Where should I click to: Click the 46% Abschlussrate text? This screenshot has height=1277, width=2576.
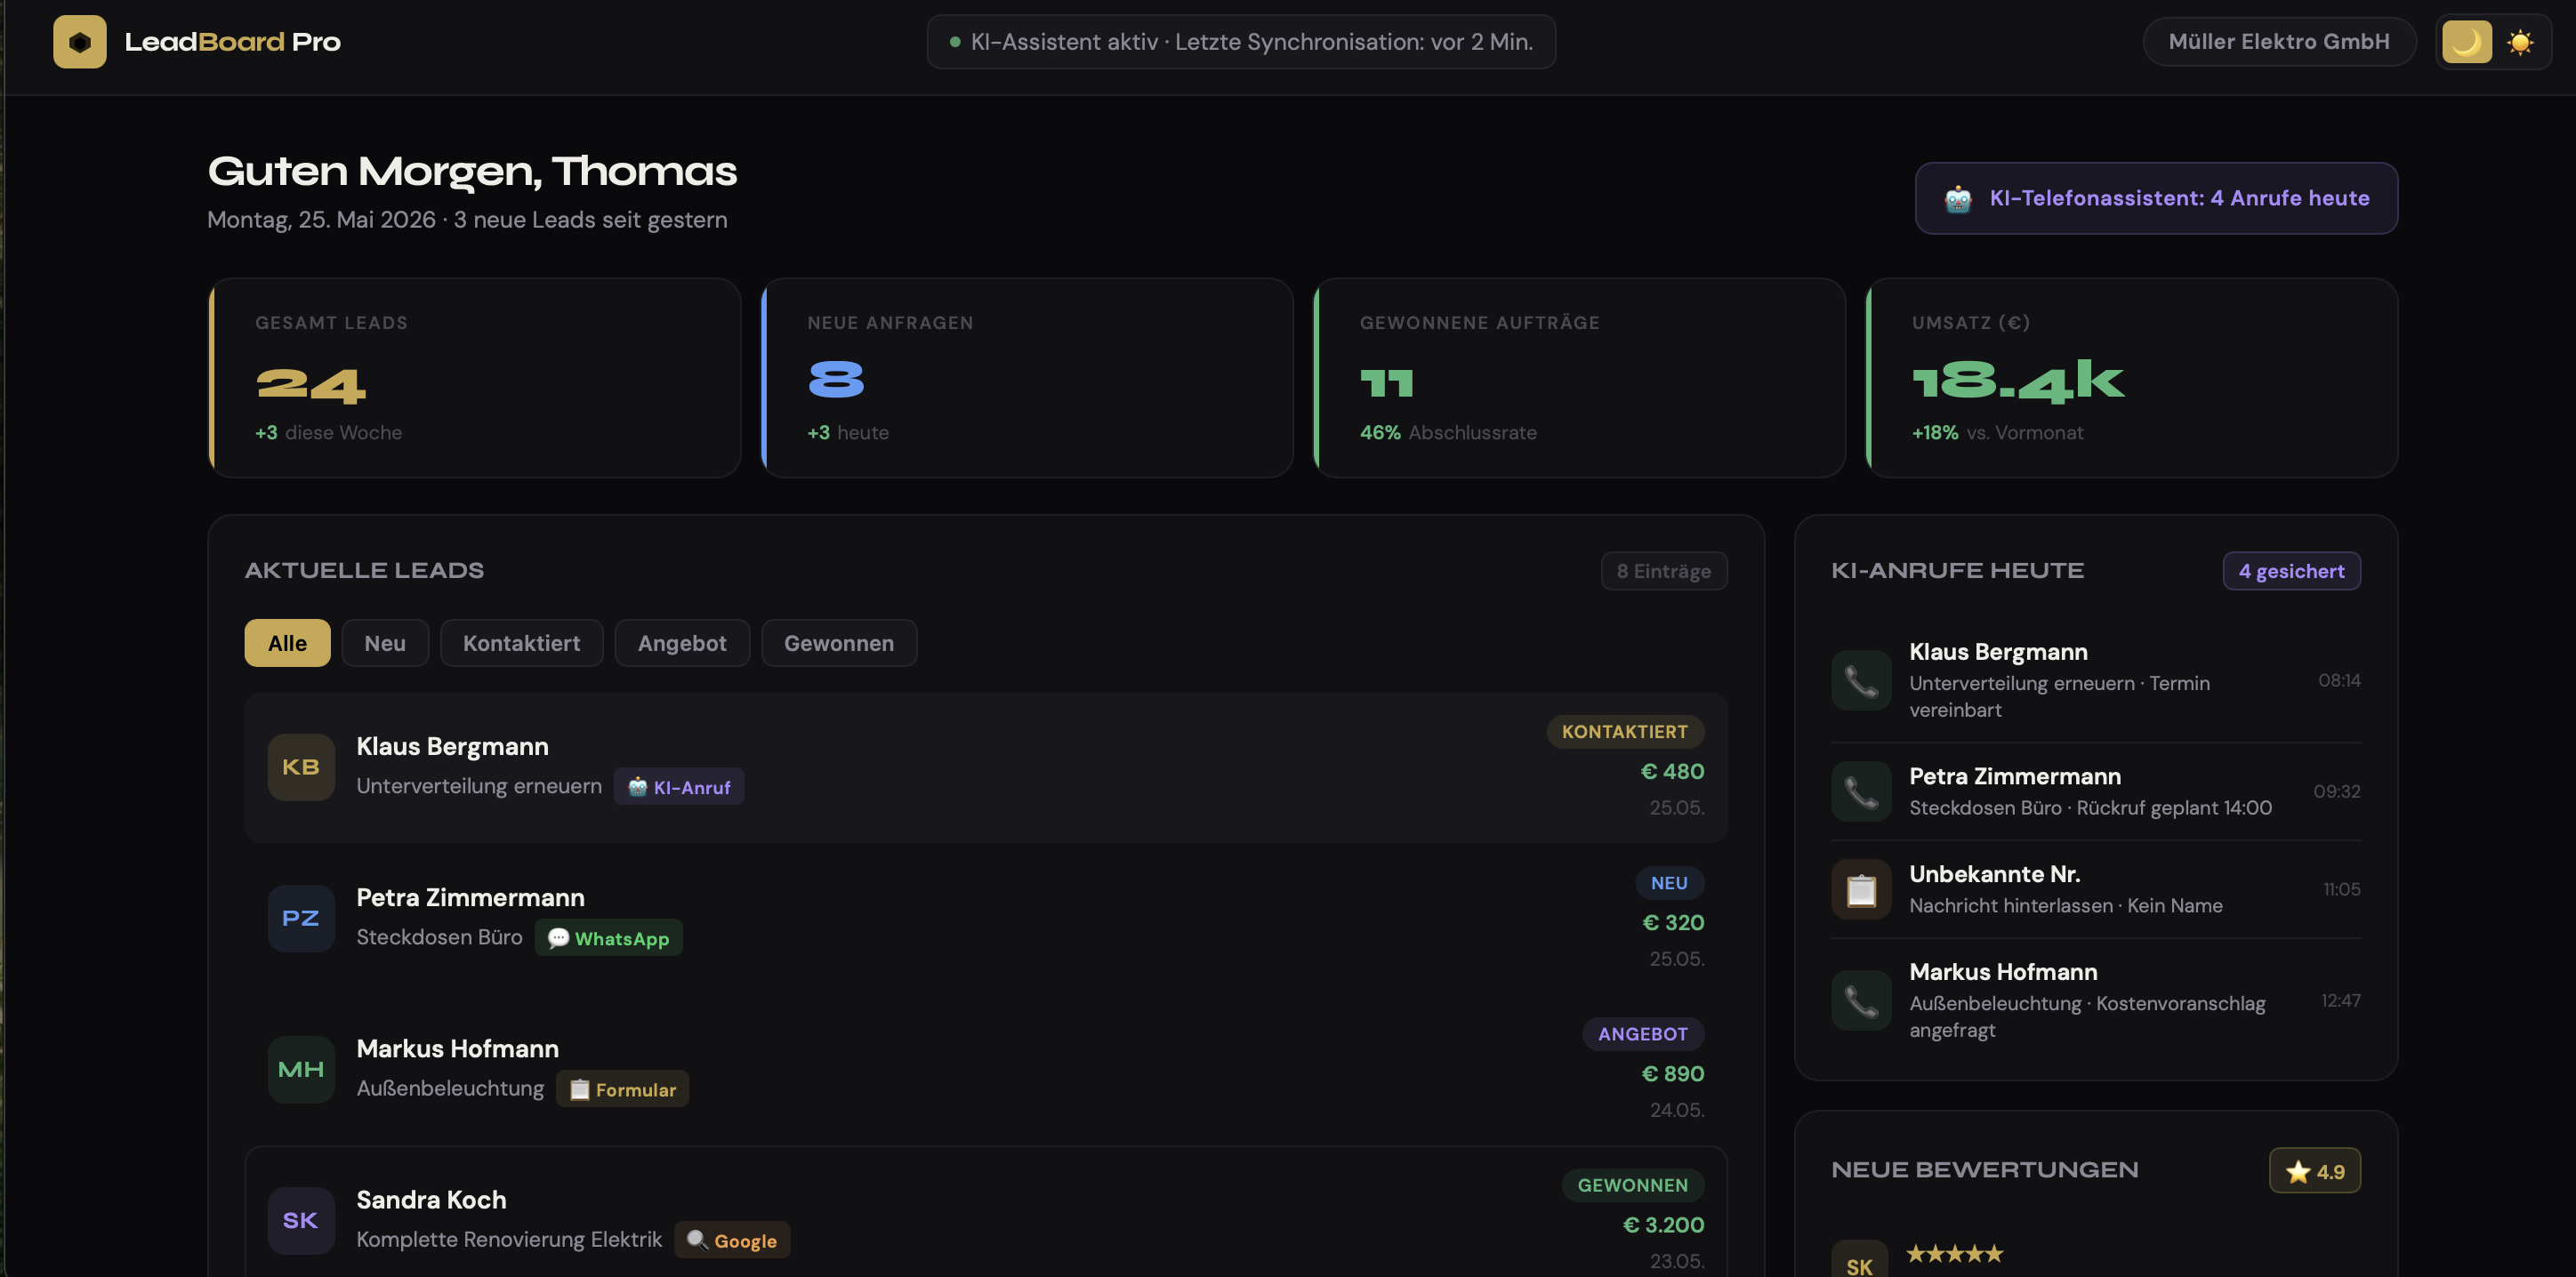click(1447, 432)
